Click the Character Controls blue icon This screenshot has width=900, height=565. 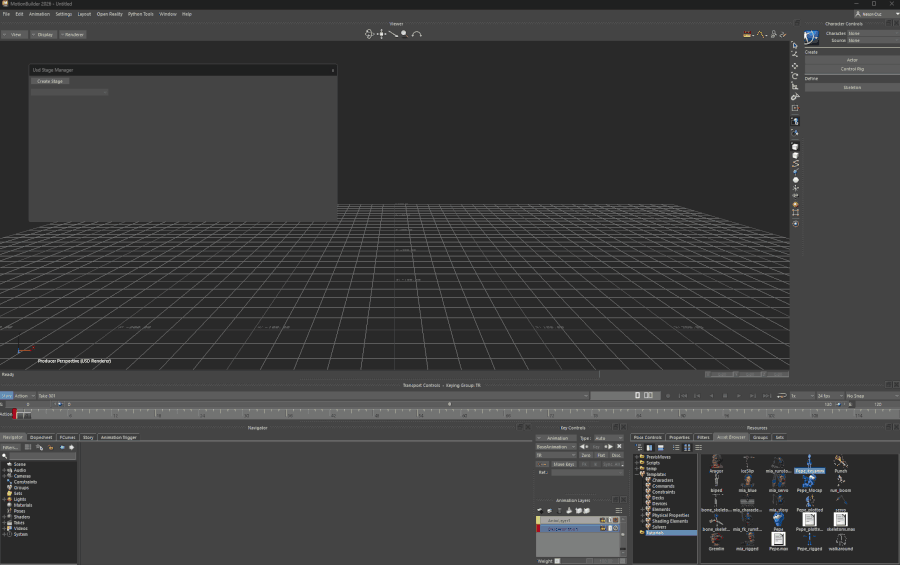[x=811, y=37]
